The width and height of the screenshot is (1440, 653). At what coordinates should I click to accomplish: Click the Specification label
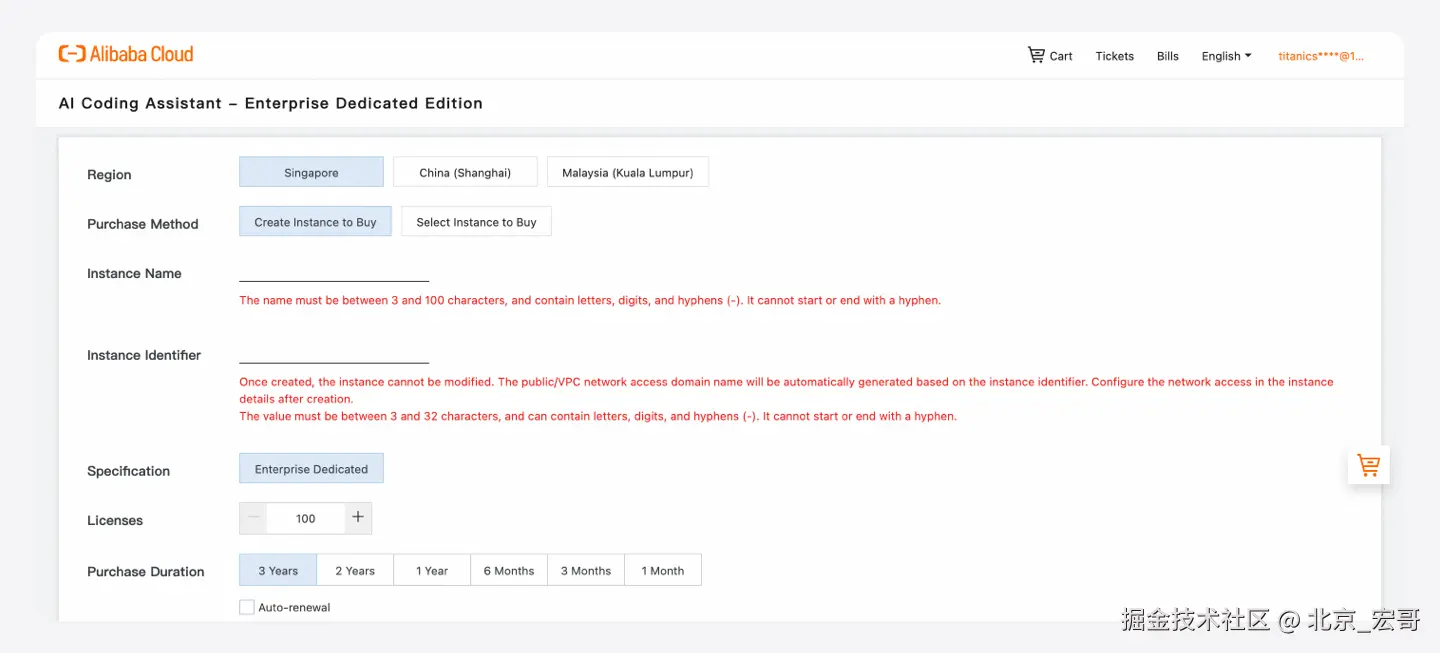[x=128, y=471]
